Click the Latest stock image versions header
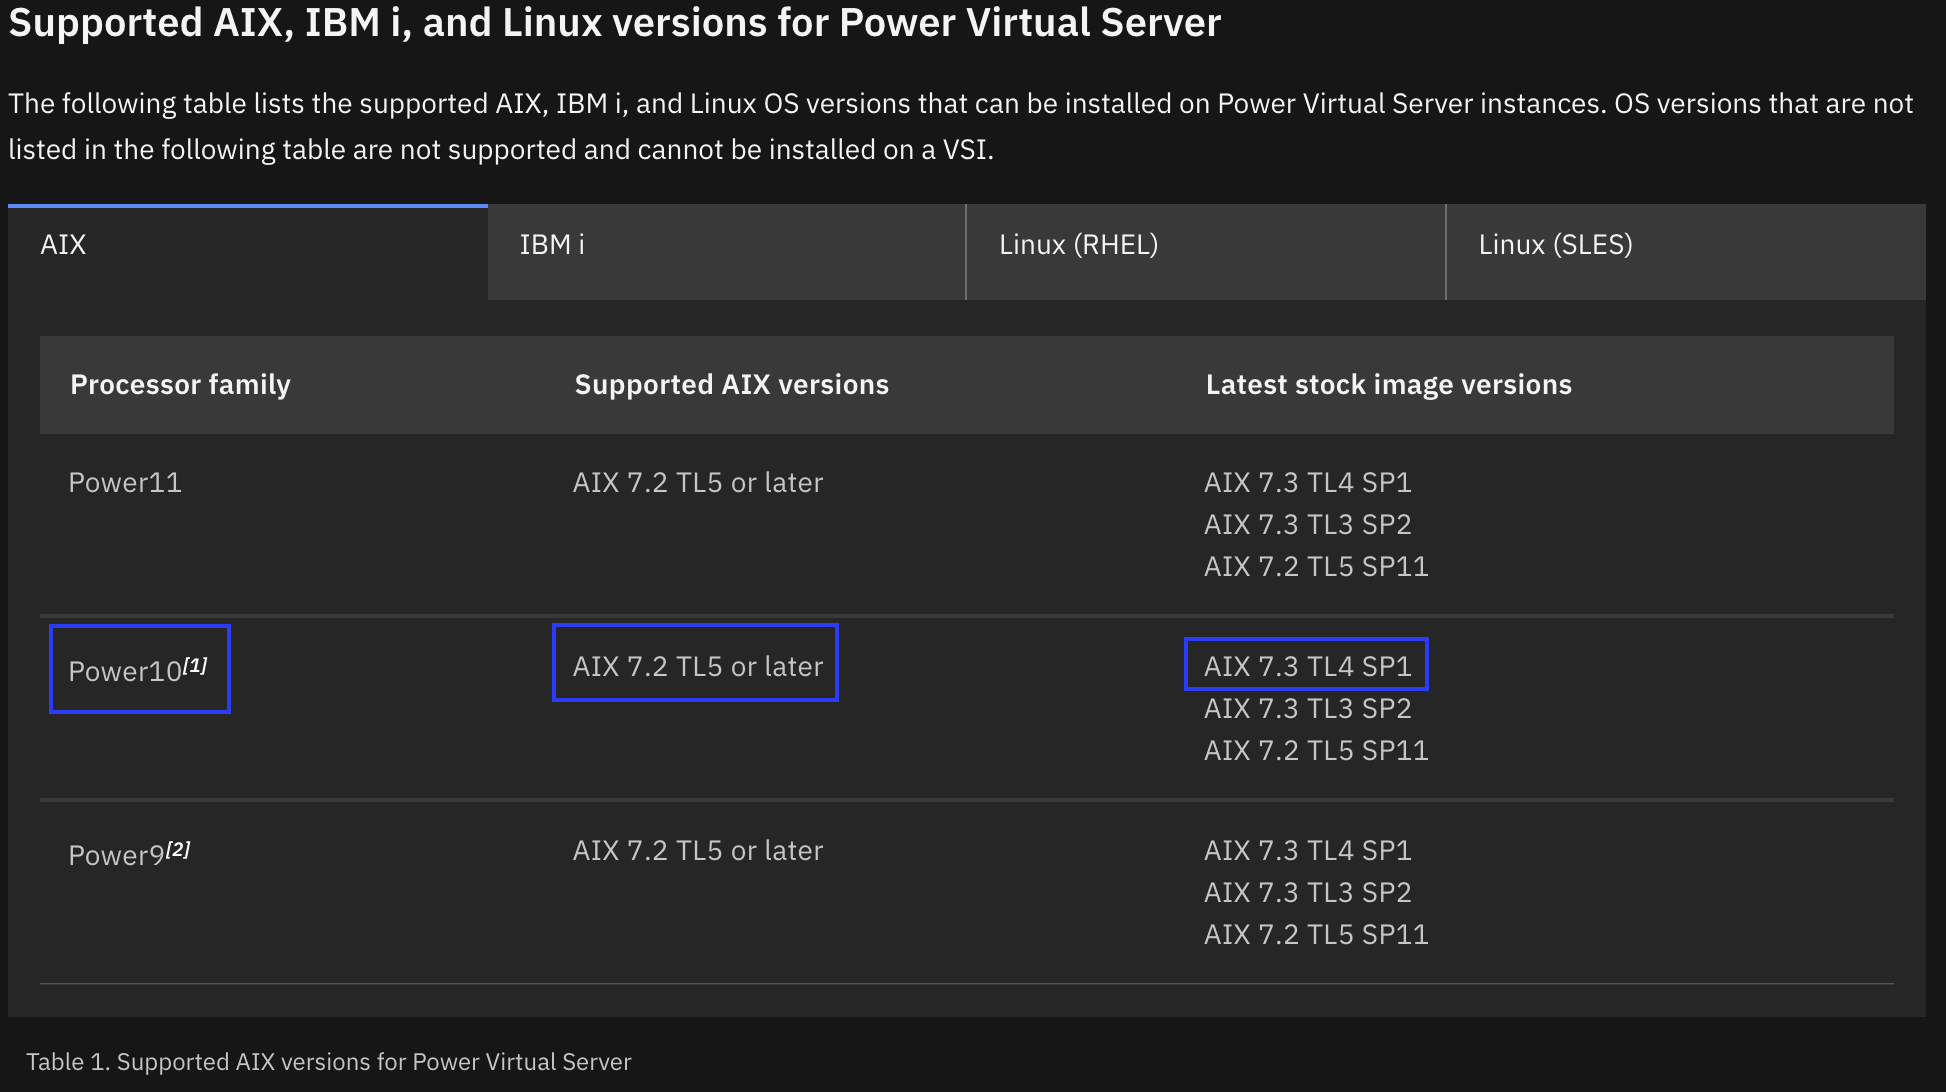The height and width of the screenshot is (1092, 1946). coord(1389,385)
